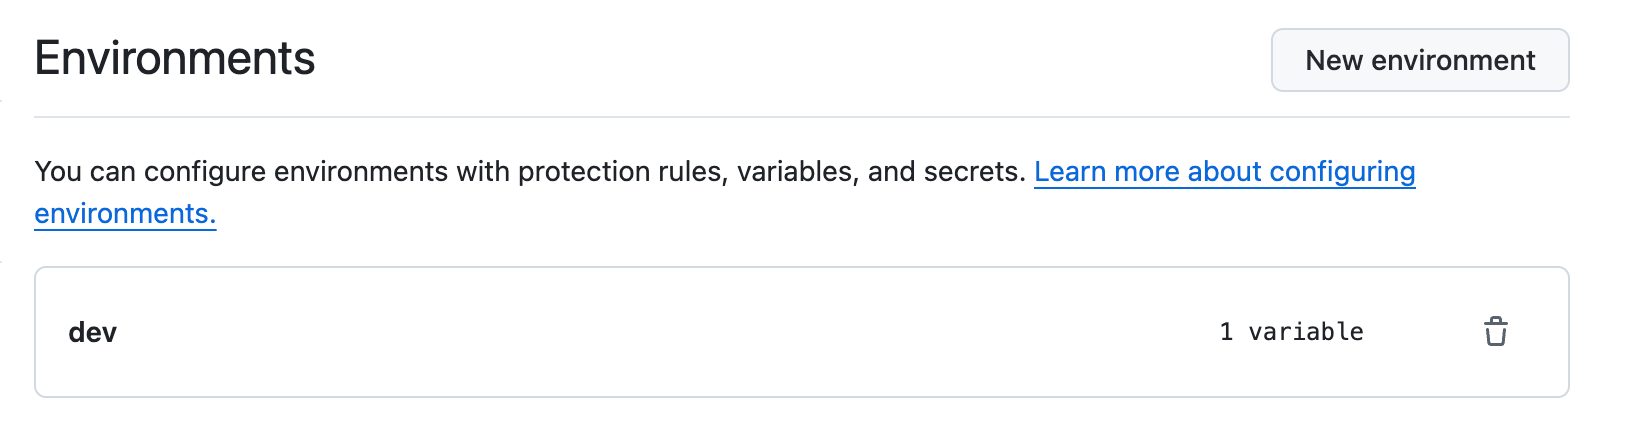The height and width of the screenshot is (440, 1634).
Task: Hit the trash icon in the dev row
Action: coord(1495,331)
